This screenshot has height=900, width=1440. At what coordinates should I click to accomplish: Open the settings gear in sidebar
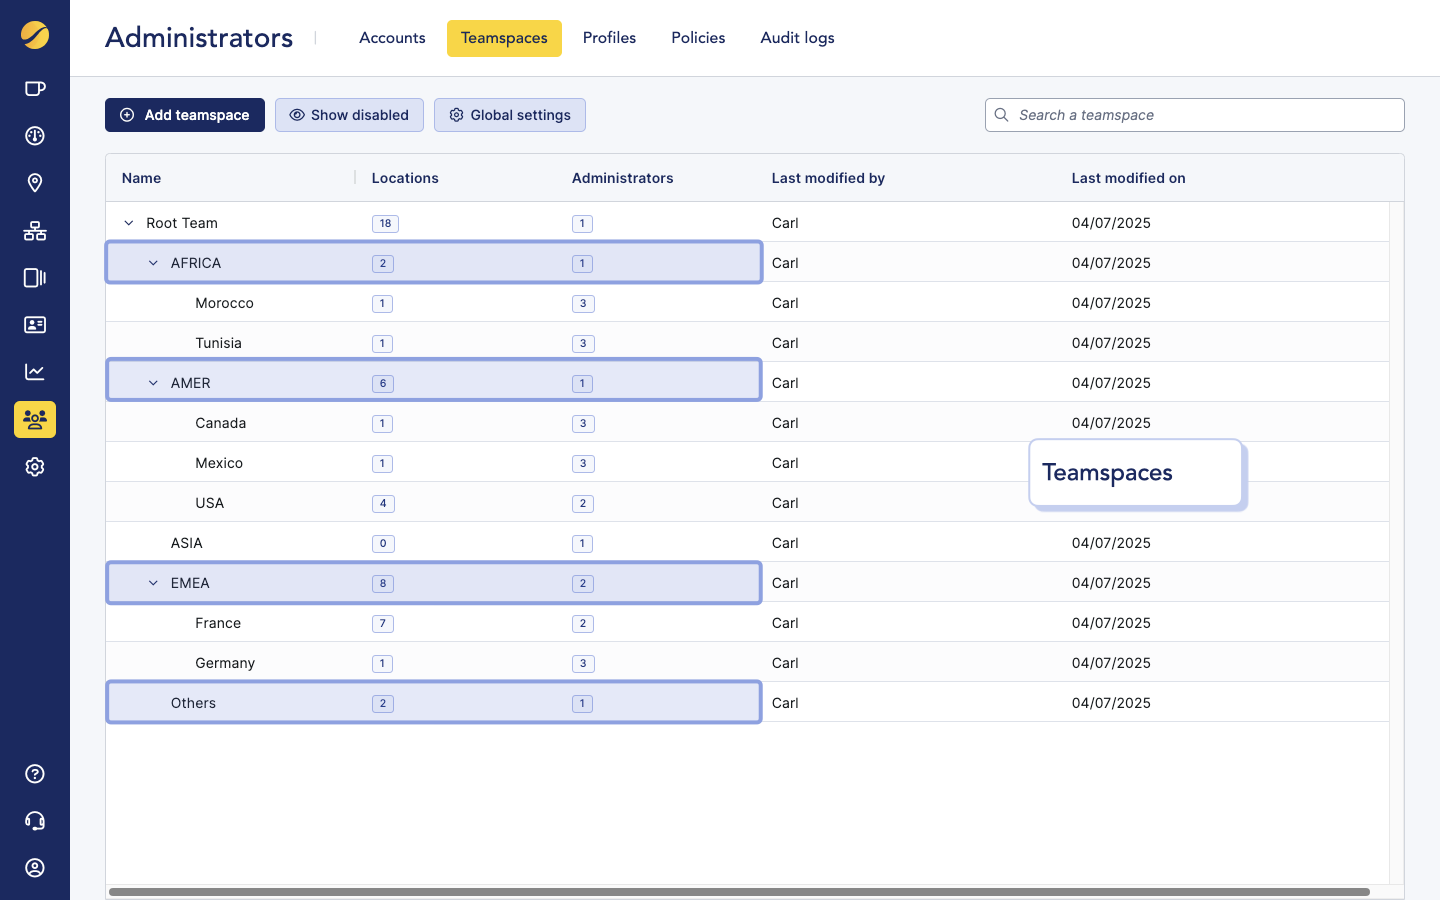pyautogui.click(x=35, y=466)
